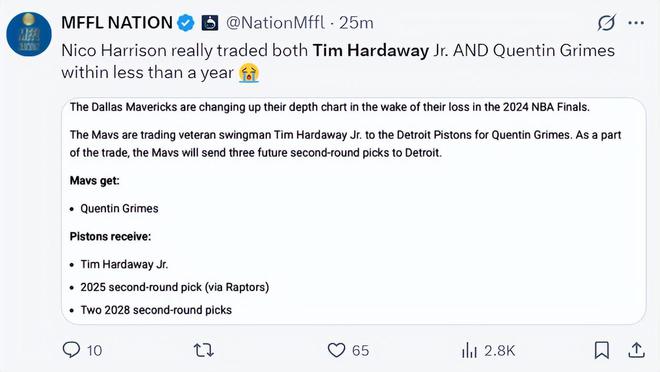
Task: Click the crying face emoji
Action: (249, 73)
